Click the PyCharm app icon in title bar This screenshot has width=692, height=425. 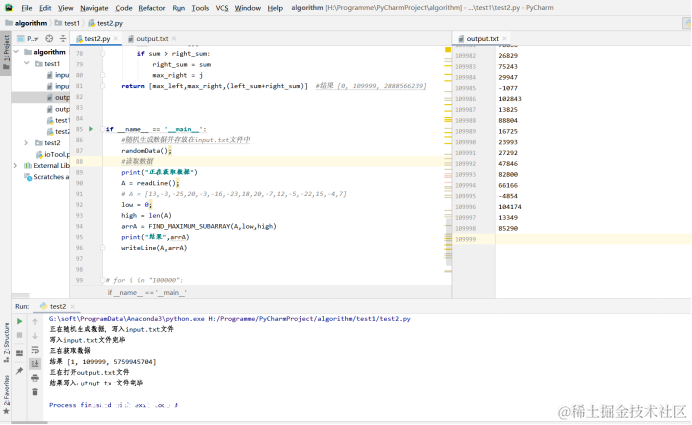pos(9,8)
